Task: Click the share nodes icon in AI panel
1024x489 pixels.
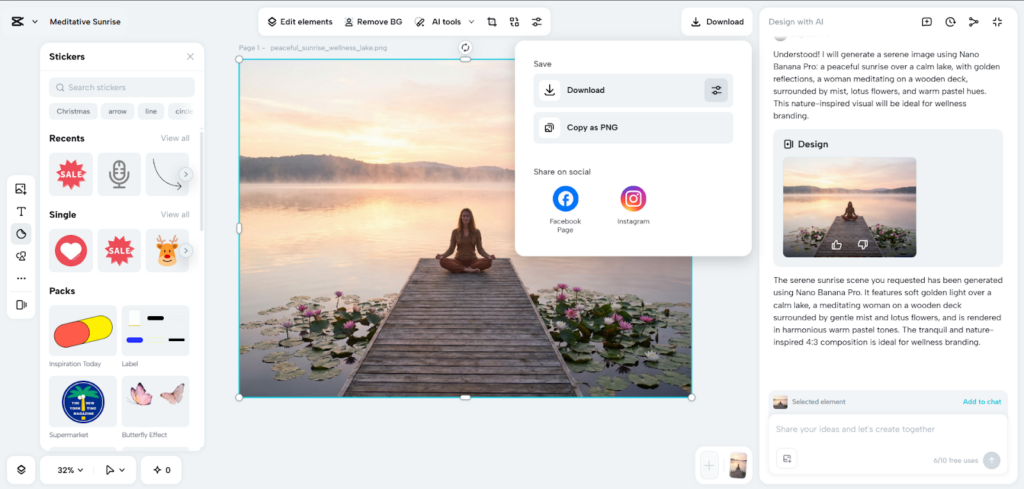Action: click(x=974, y=22)
